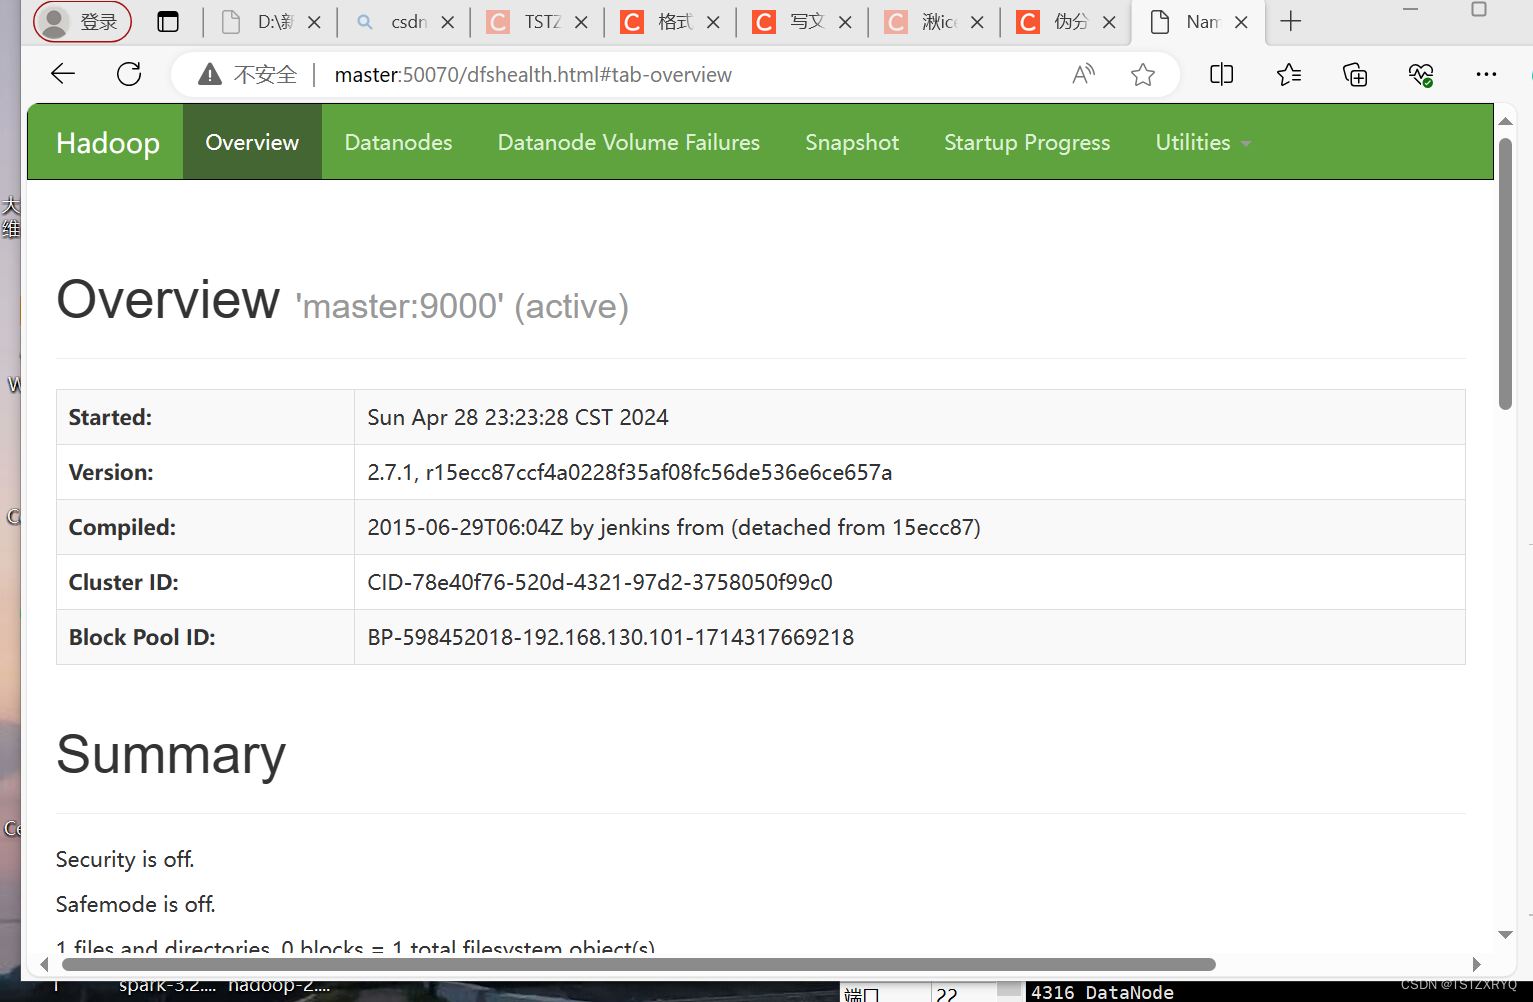Open the Favorites list icon
This screenshot has height=1002, width=1533.
(1289, 74)
